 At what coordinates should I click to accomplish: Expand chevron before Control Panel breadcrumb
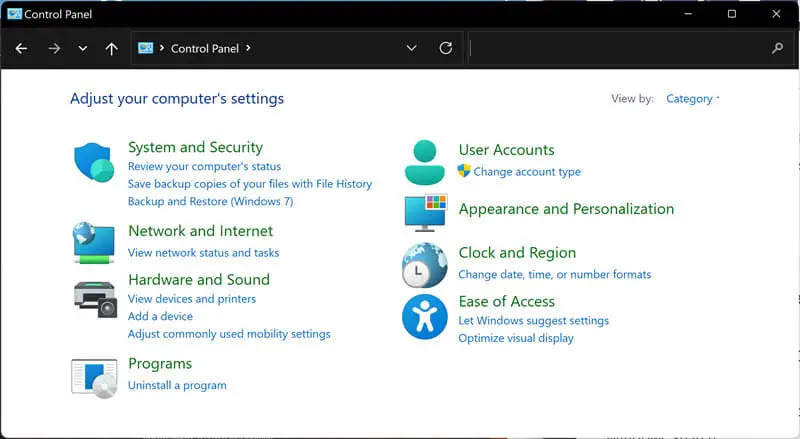[162, 48]
